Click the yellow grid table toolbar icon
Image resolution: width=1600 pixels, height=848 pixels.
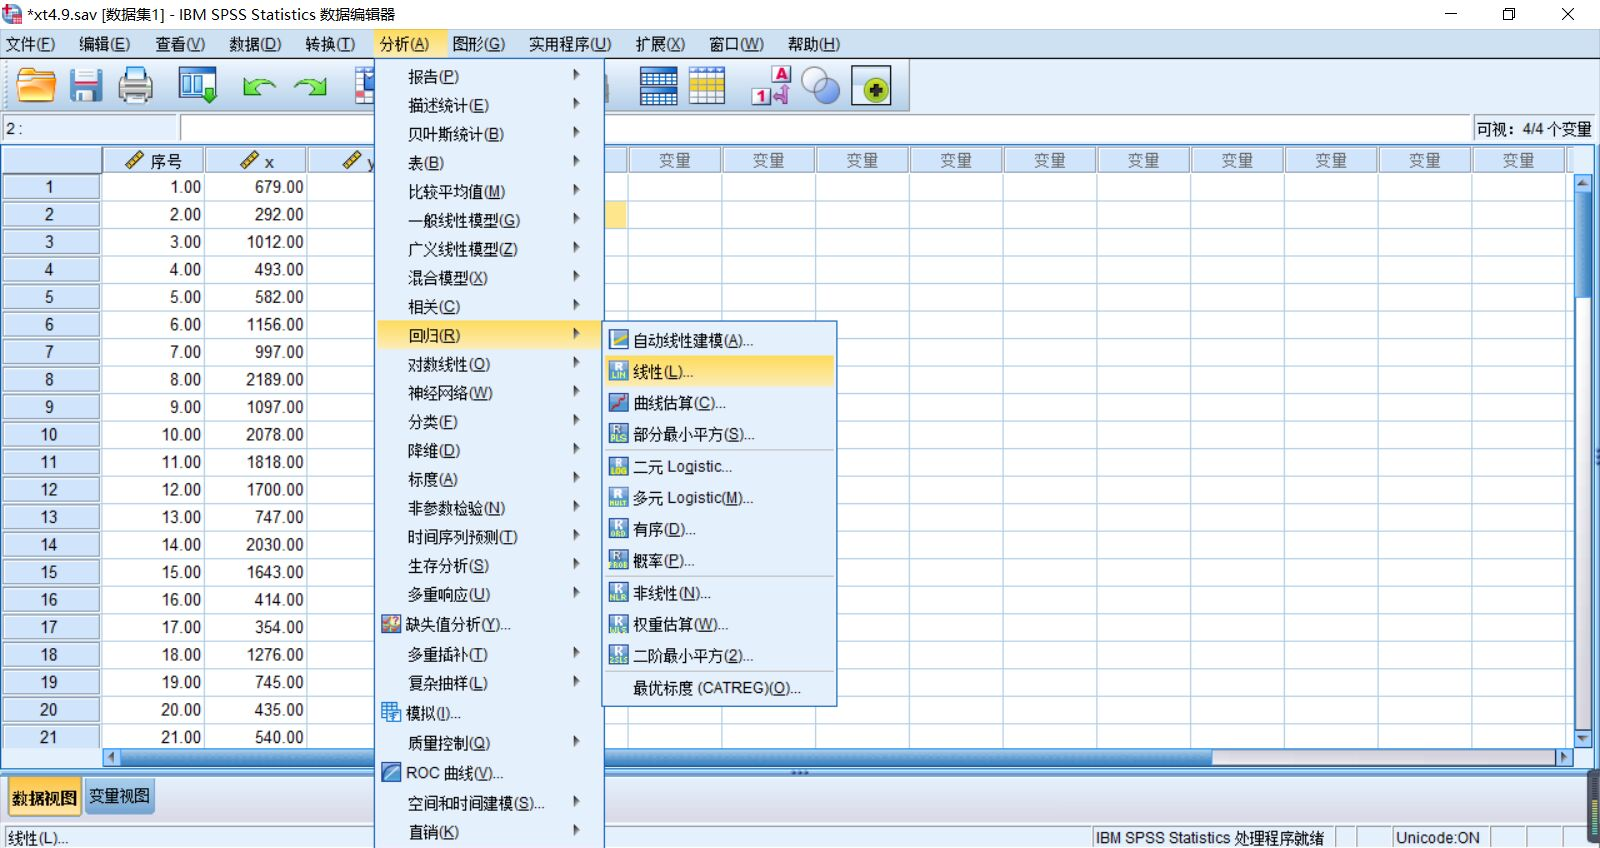click(x=706, y=86)
